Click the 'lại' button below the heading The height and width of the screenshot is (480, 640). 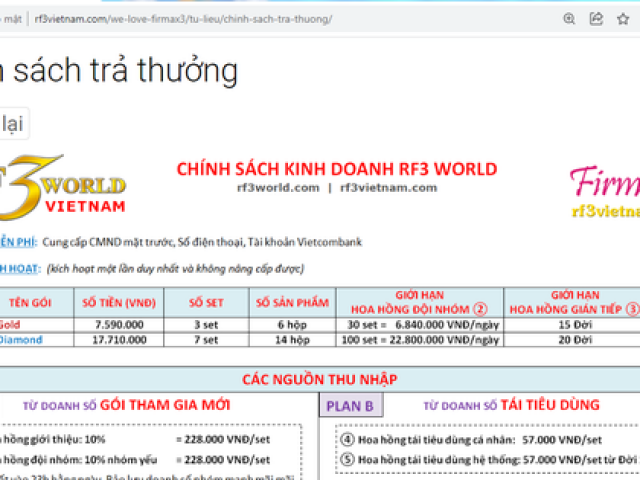[14, 124]
